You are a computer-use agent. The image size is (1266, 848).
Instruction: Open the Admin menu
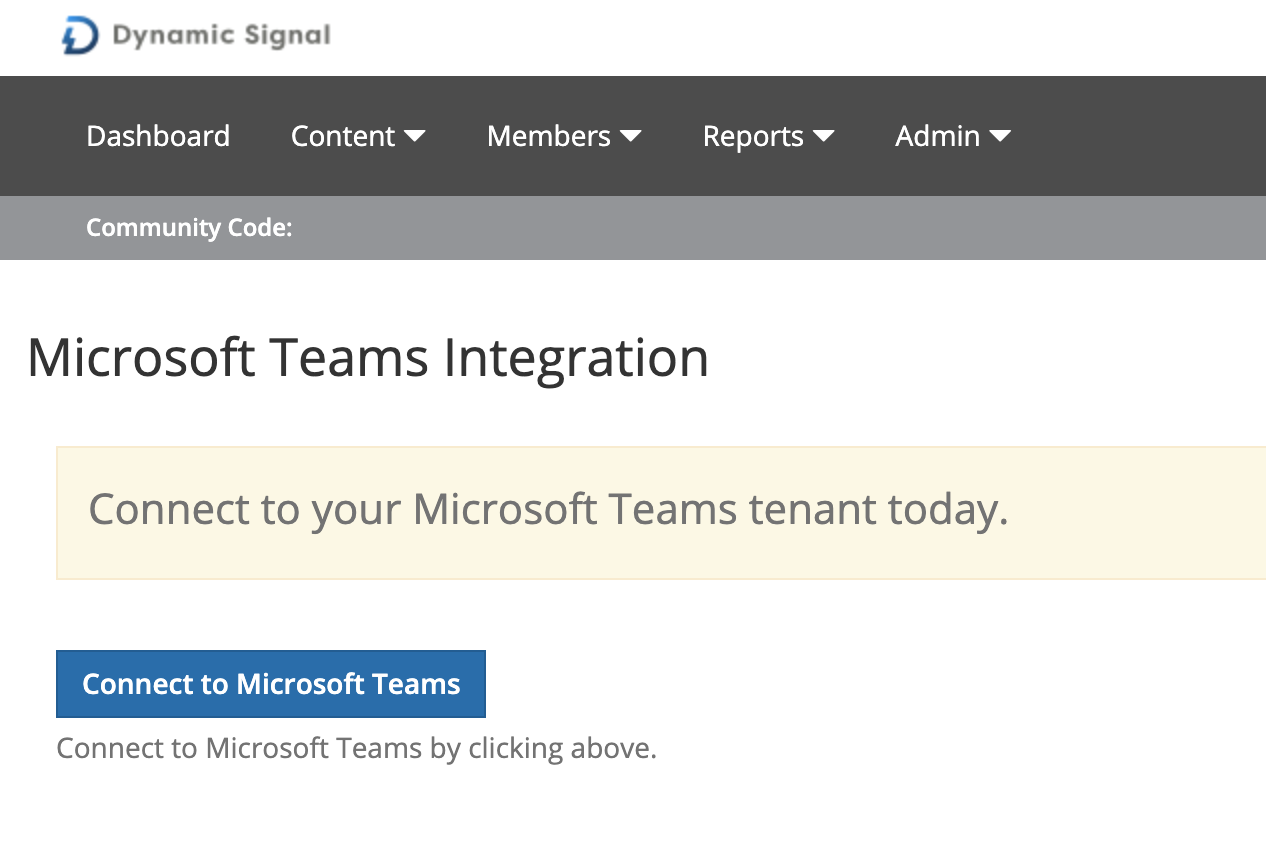[953, 136]
